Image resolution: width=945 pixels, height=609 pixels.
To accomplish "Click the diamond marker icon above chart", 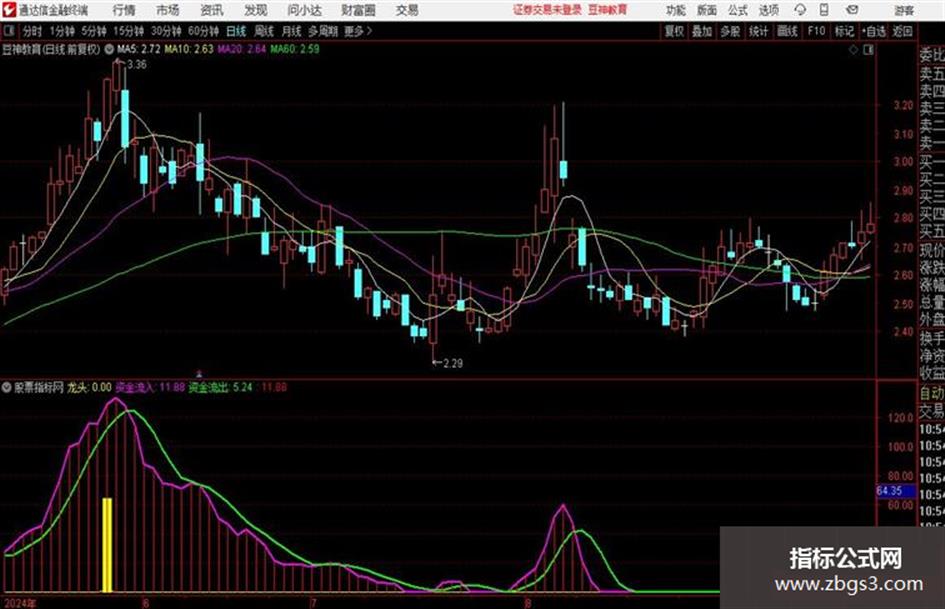I will coord(853,50).
